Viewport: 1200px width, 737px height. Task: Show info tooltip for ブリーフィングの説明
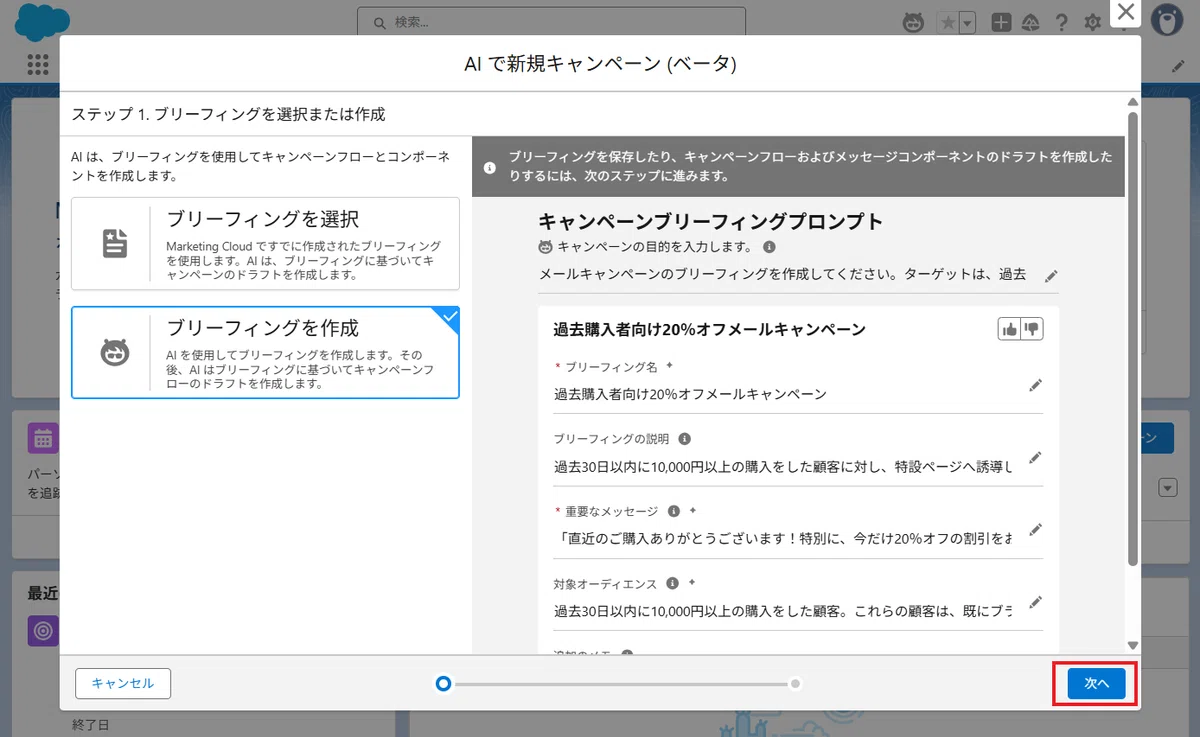coord(685,439)
